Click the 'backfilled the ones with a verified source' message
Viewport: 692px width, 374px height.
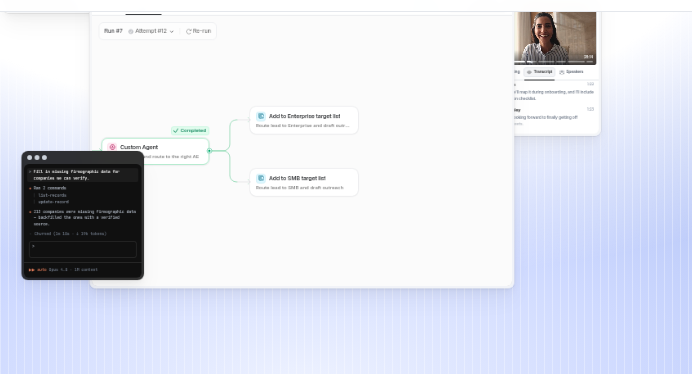(85, 218)
